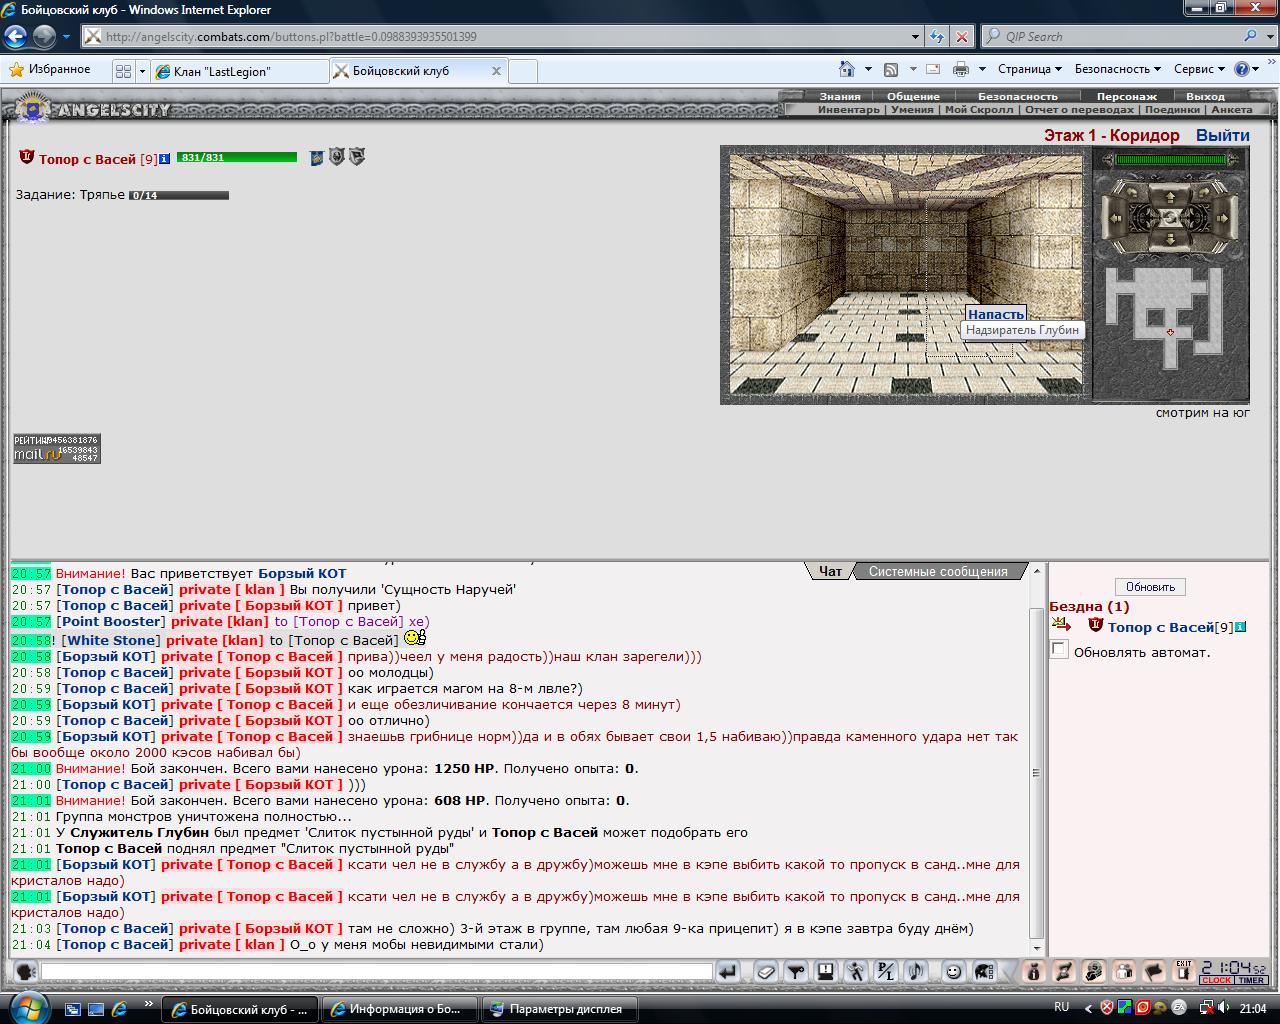Open the Сервис dropdown menu
The height and width of the screenshot is (1024, 1280).
click(x=1199, y=69)
